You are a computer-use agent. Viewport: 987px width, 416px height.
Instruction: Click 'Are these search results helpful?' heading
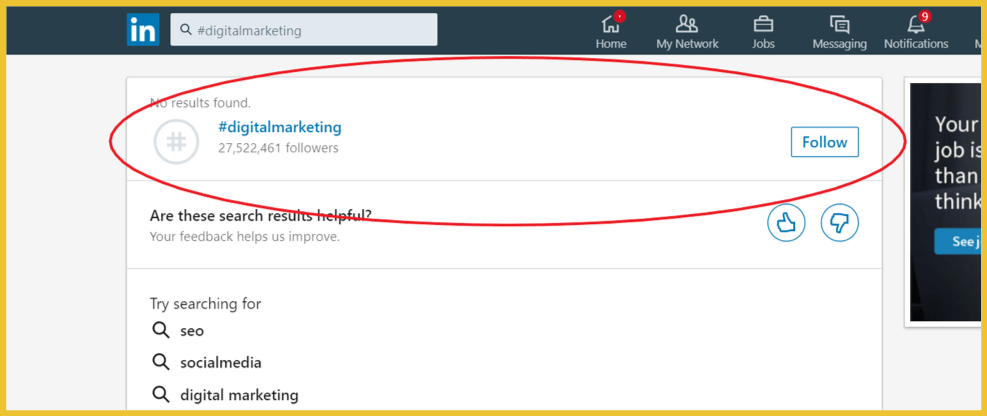point(261,216)
